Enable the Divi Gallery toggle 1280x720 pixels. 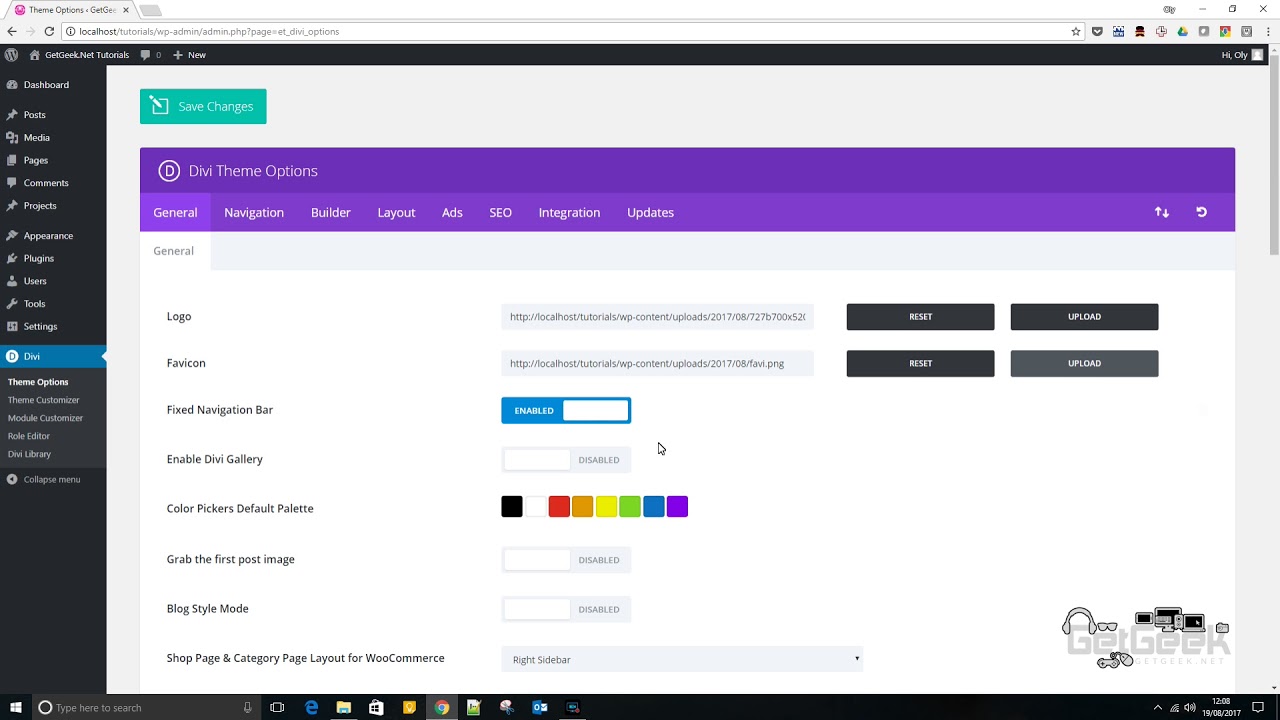[x=566, y=459]
